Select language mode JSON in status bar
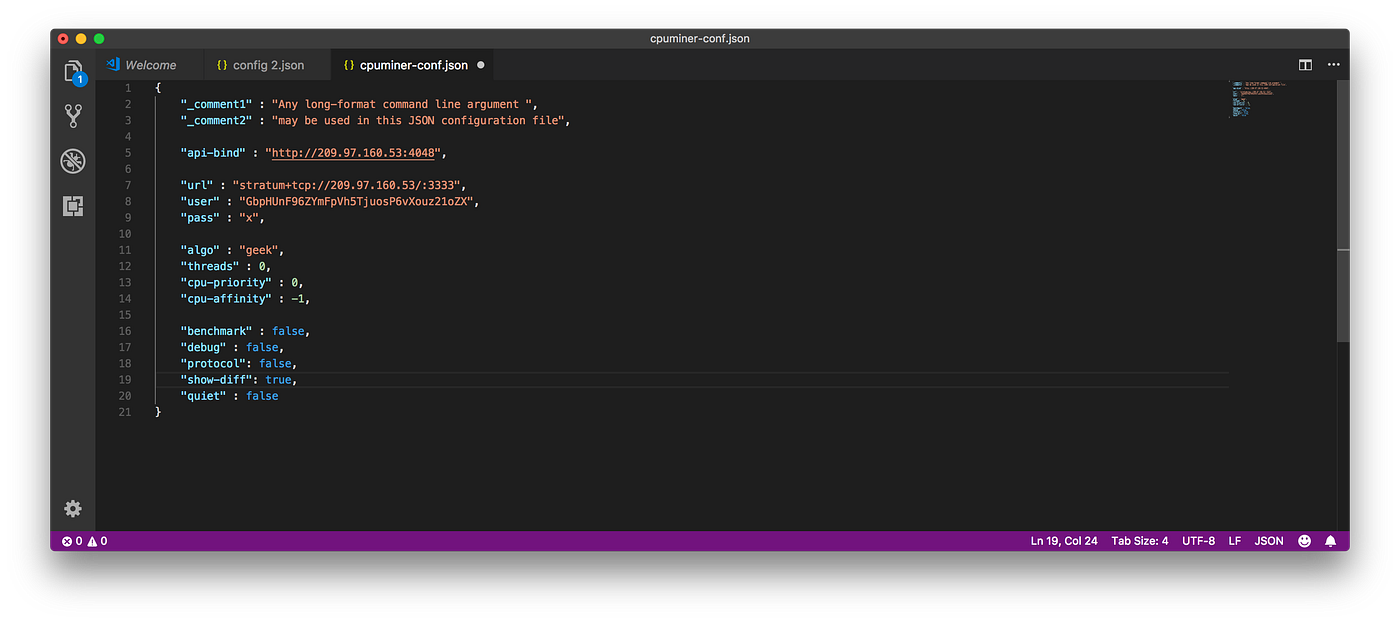This screenshot has height=623, width=1400. pos(1269,541)
